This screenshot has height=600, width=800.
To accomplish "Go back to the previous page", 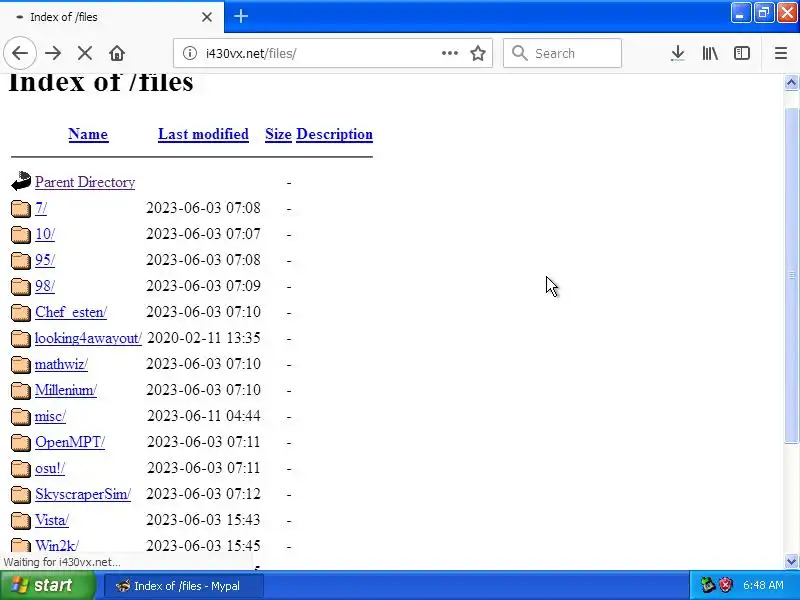I will 20,53.
